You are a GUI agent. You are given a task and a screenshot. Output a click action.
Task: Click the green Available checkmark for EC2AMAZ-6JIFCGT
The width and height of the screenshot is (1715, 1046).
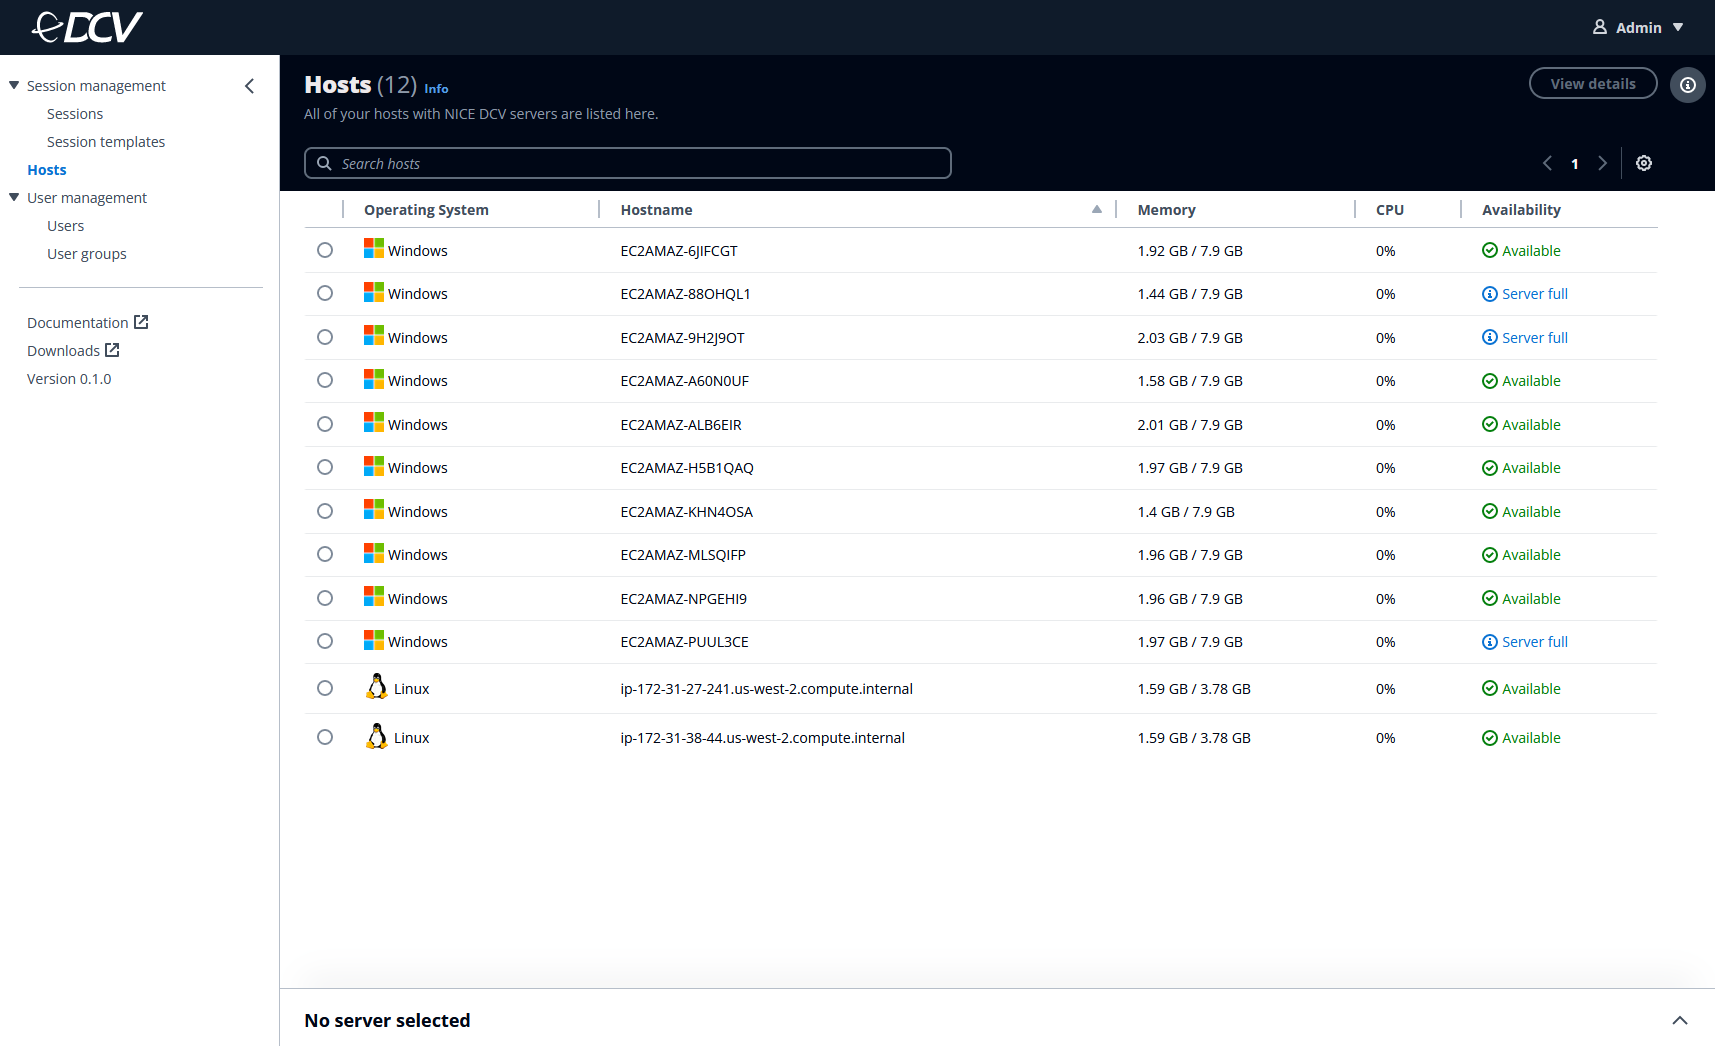(1488, 250)
